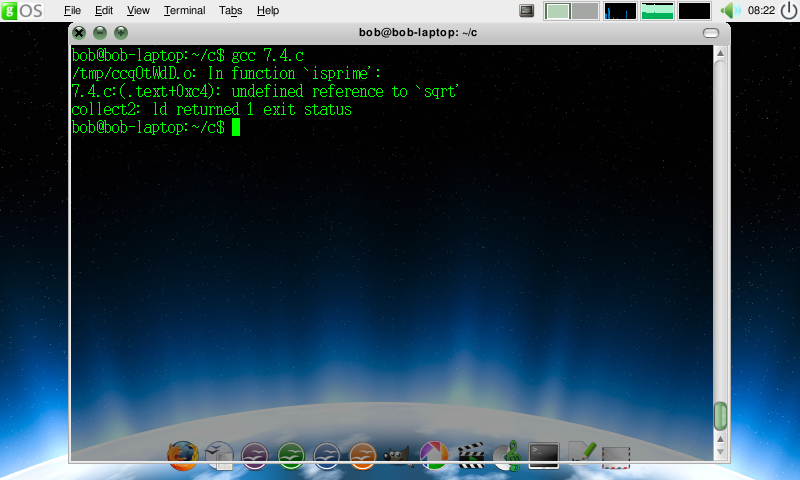
Task: Switch to the first workspace
Action: pyautogui.click(x=557, y=11)
